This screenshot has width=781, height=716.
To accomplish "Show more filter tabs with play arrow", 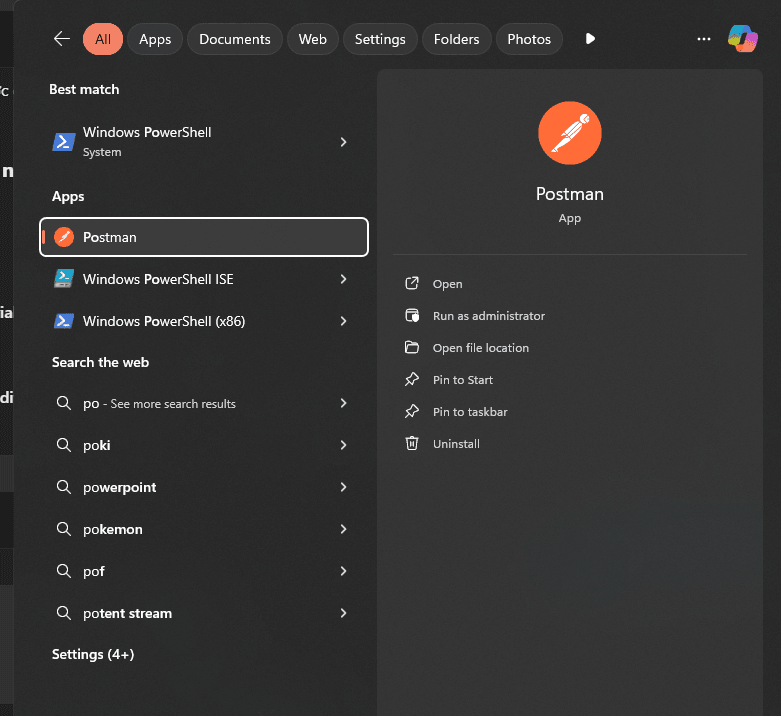I will tap(590, 39).
